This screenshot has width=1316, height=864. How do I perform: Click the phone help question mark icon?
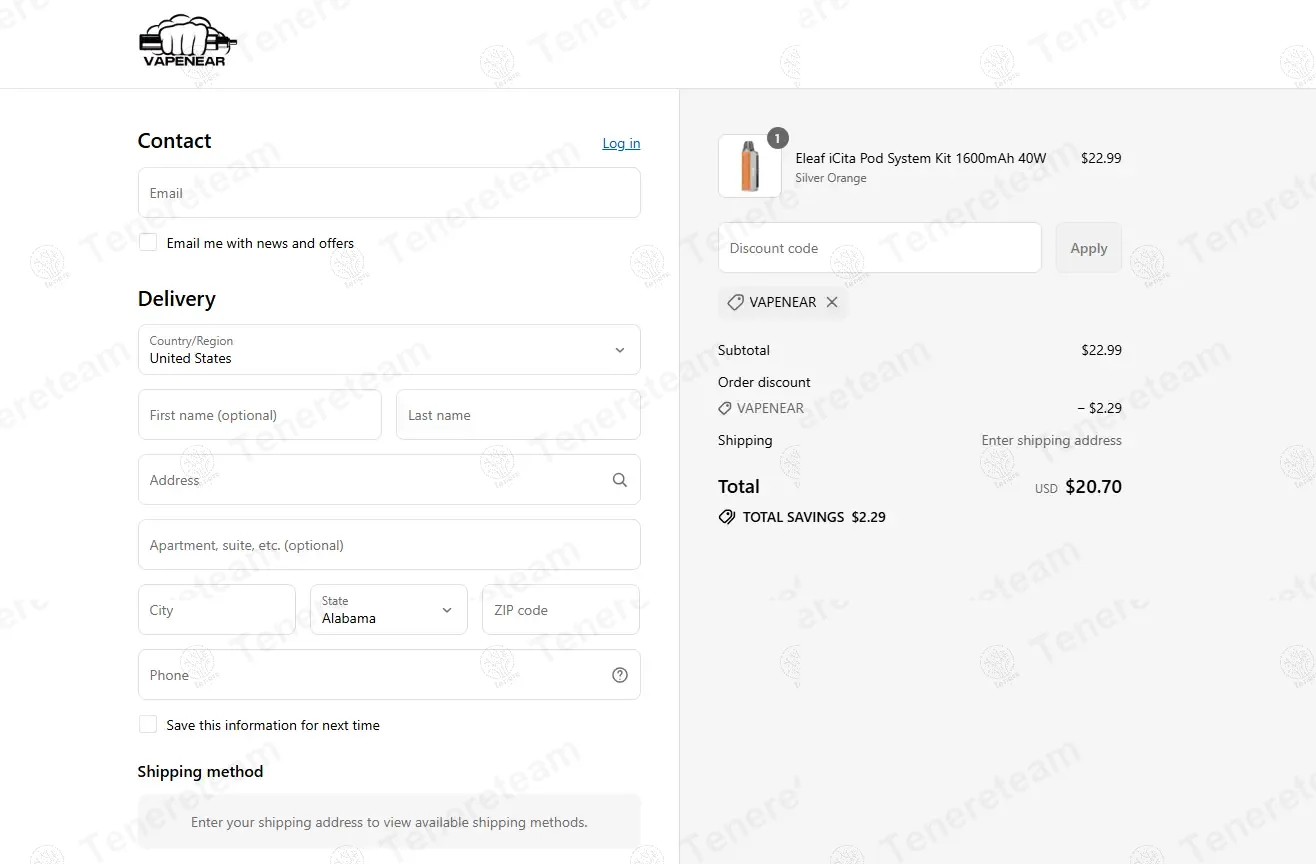(x=620, y=675)
